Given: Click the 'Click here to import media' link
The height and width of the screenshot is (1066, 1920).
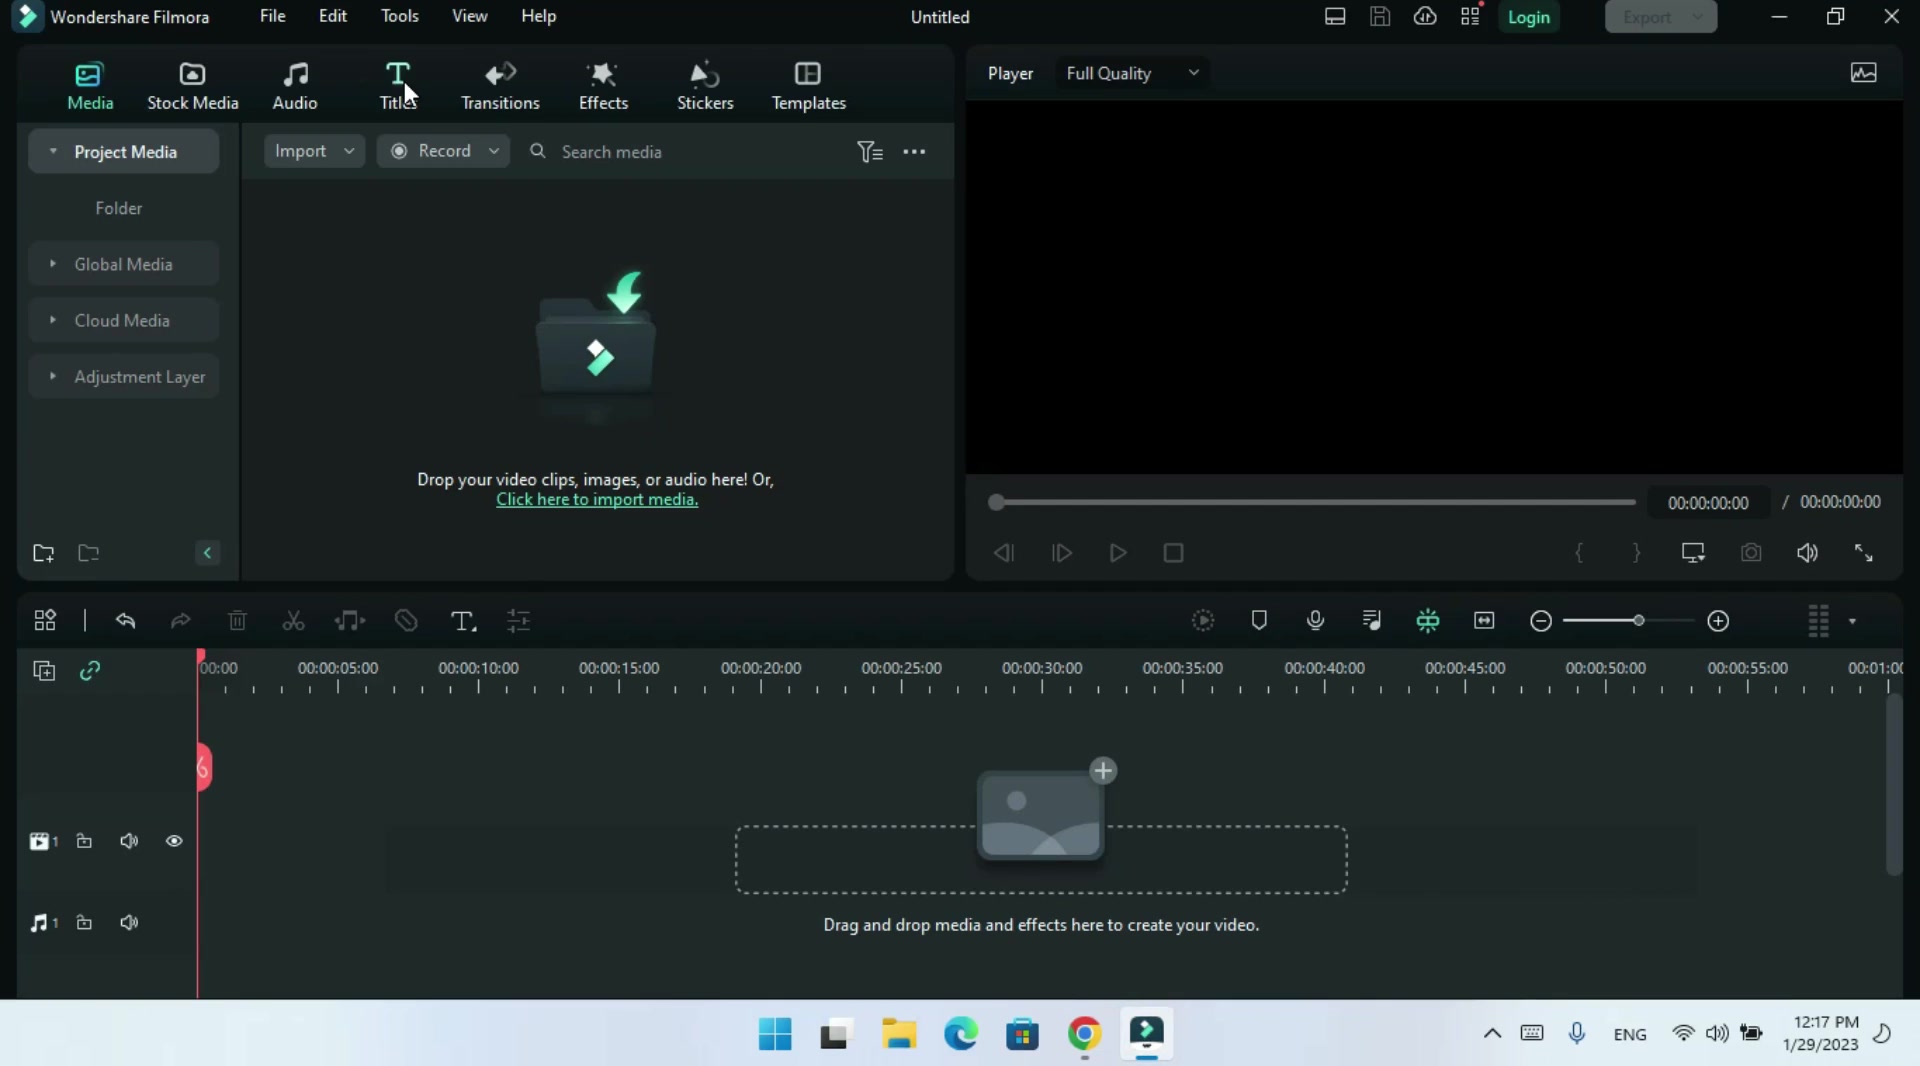Looking at the screenshot, I should point(597,500).
